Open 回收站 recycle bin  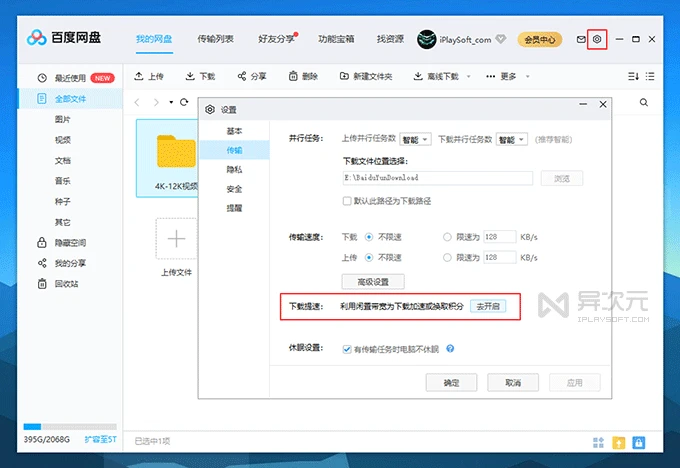click(x=58, y=284)
